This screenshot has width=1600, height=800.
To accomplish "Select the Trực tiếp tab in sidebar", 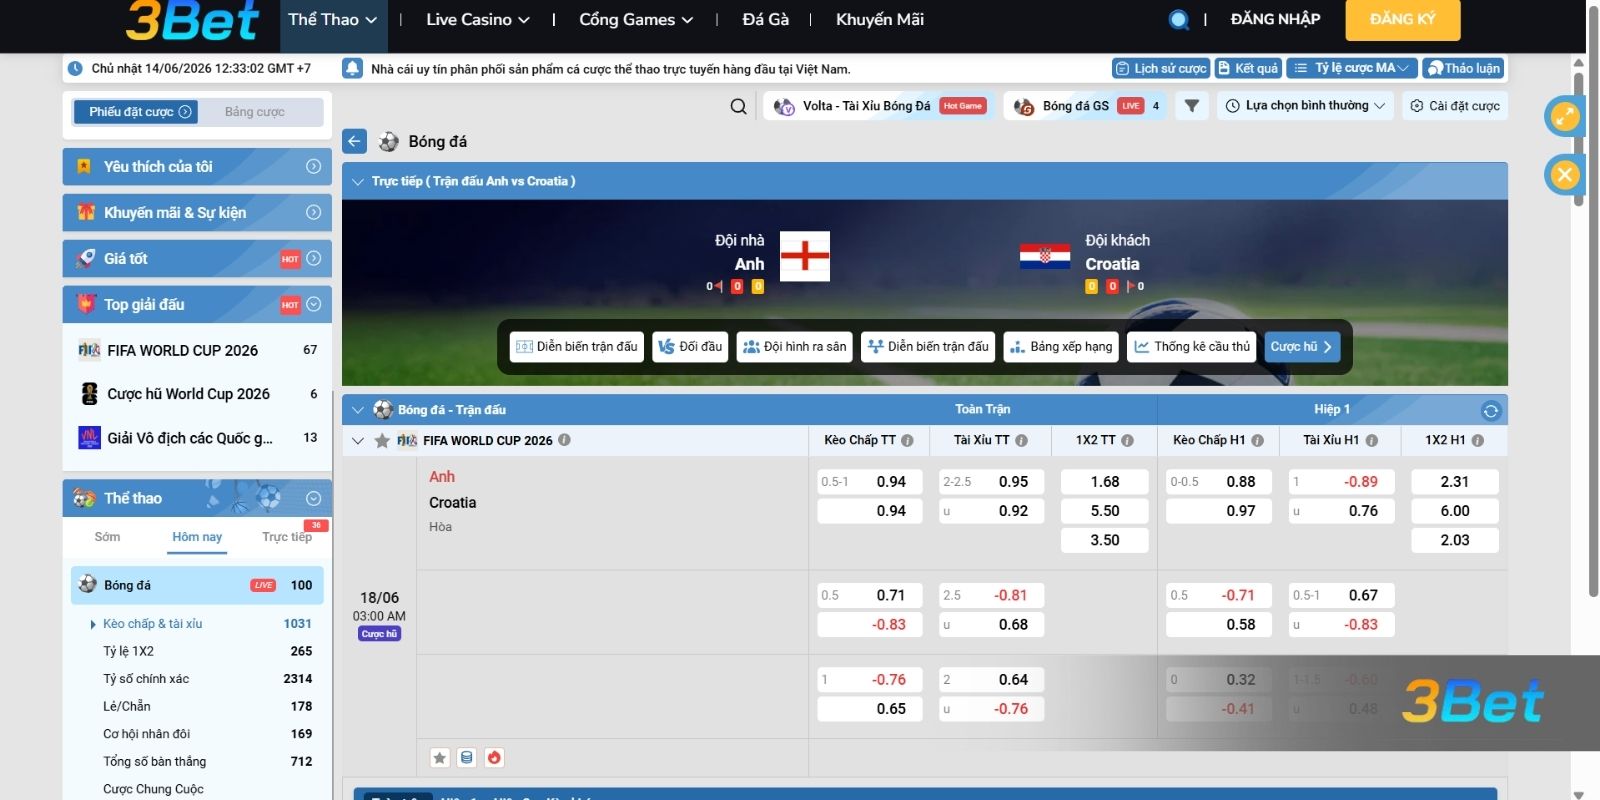I will 287,537.
